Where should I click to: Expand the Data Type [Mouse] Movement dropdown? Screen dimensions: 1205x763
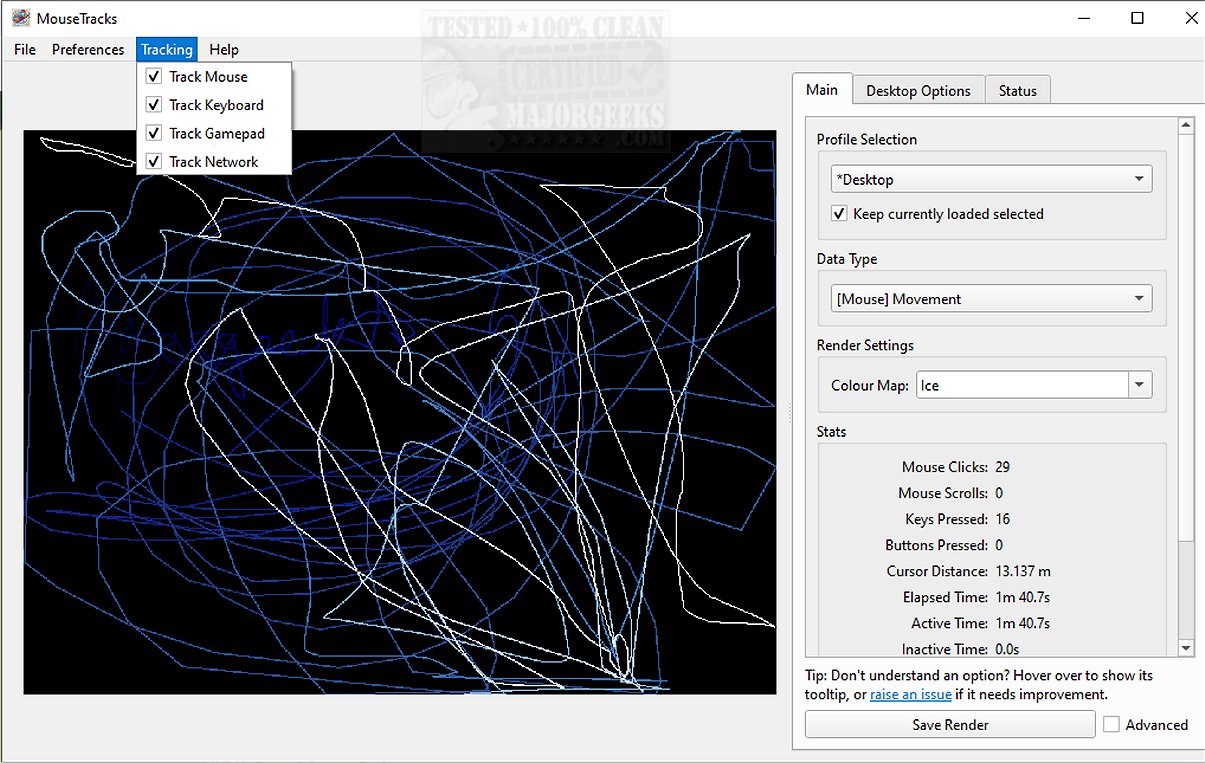click(991, 299)
